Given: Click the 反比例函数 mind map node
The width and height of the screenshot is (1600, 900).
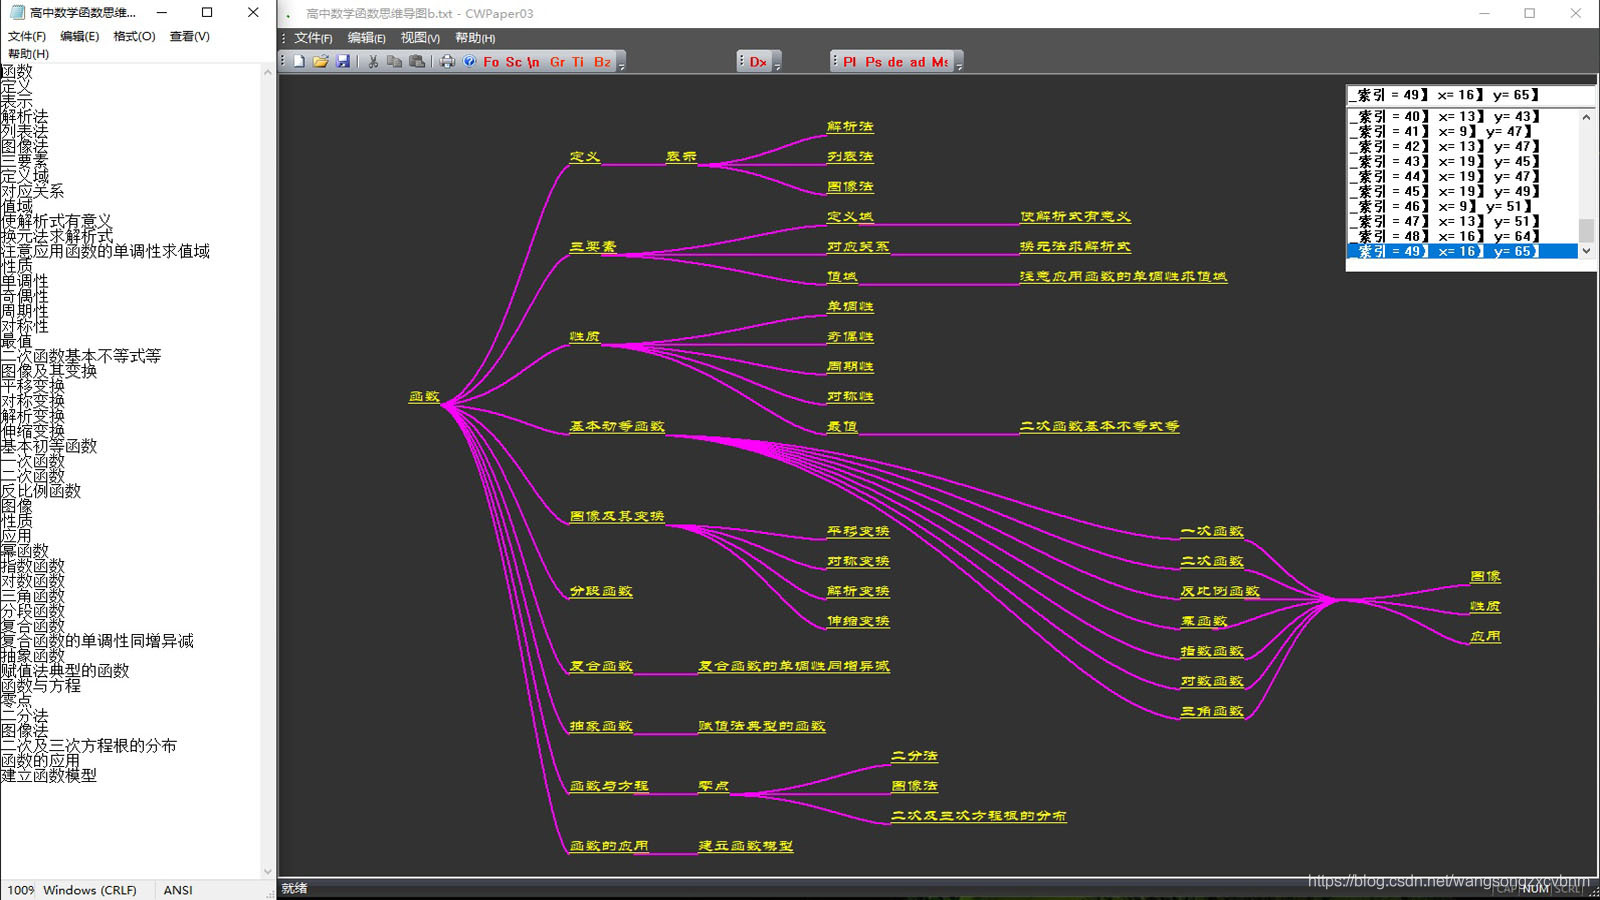Looking at the screenshot, I should (x=1219, y=591).
